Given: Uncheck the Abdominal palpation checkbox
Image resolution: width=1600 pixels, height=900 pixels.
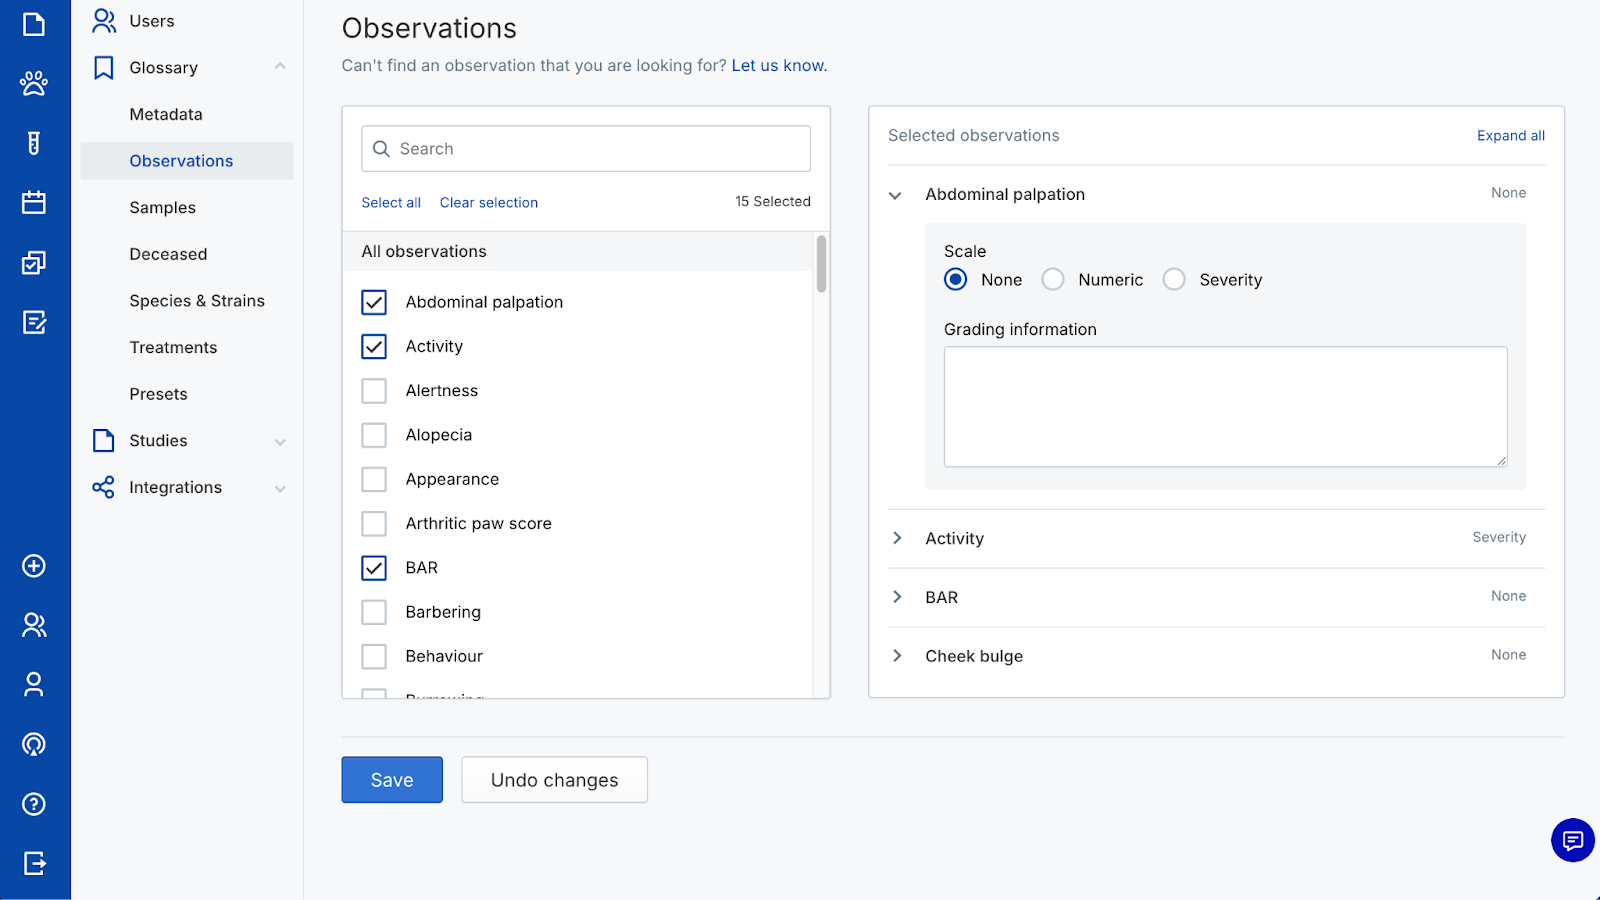Looking at the screenshot, I should (x=374, y=302).
